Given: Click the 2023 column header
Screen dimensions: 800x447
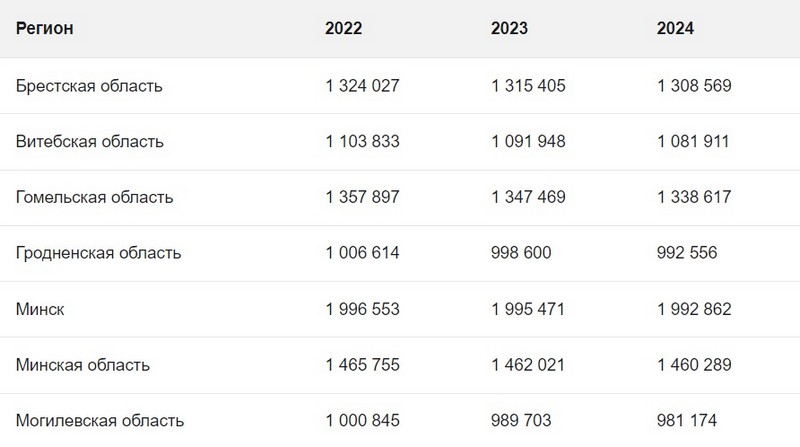Looking at the screenshot, I should (x=509, y=29).
